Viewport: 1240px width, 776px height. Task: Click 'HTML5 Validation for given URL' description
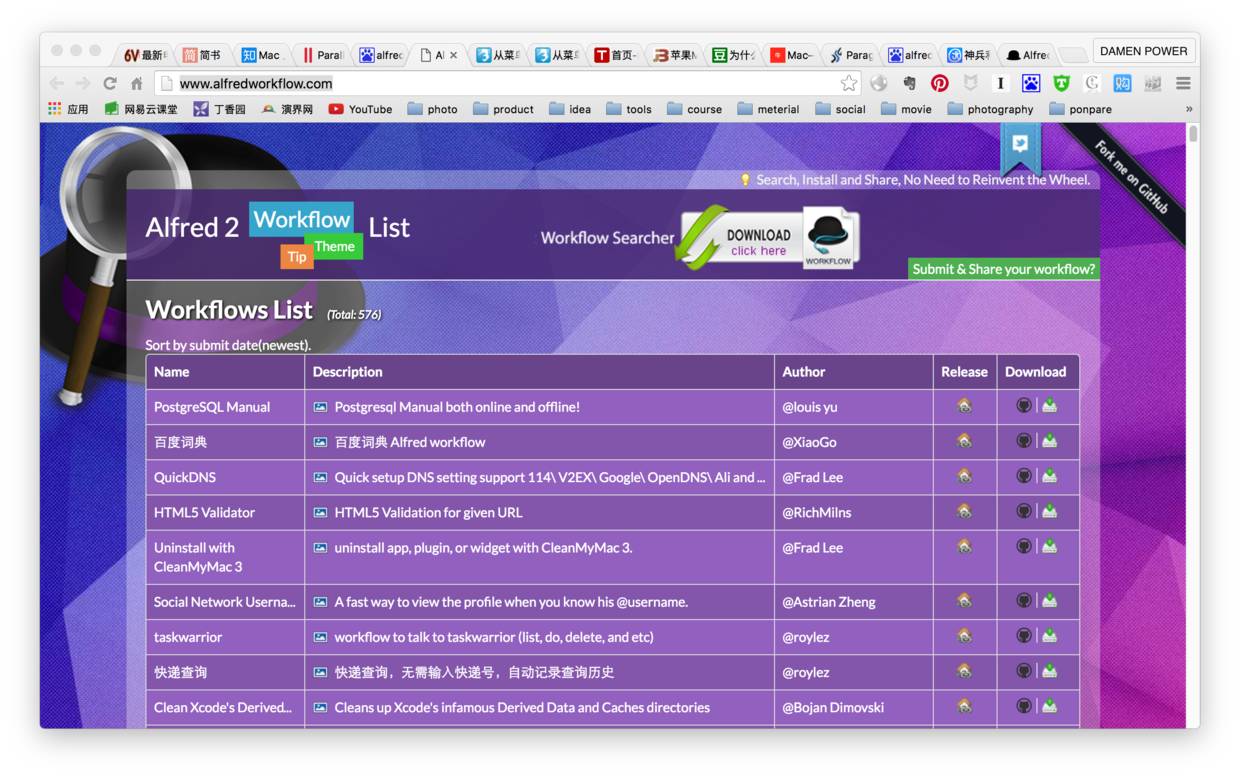click(x=428, y=512)
